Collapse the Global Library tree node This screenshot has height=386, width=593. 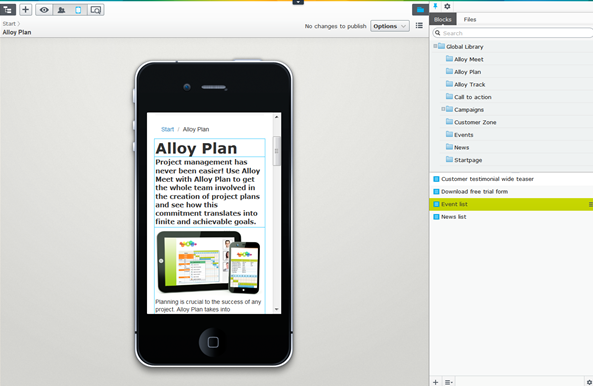(x=435, y=46)
